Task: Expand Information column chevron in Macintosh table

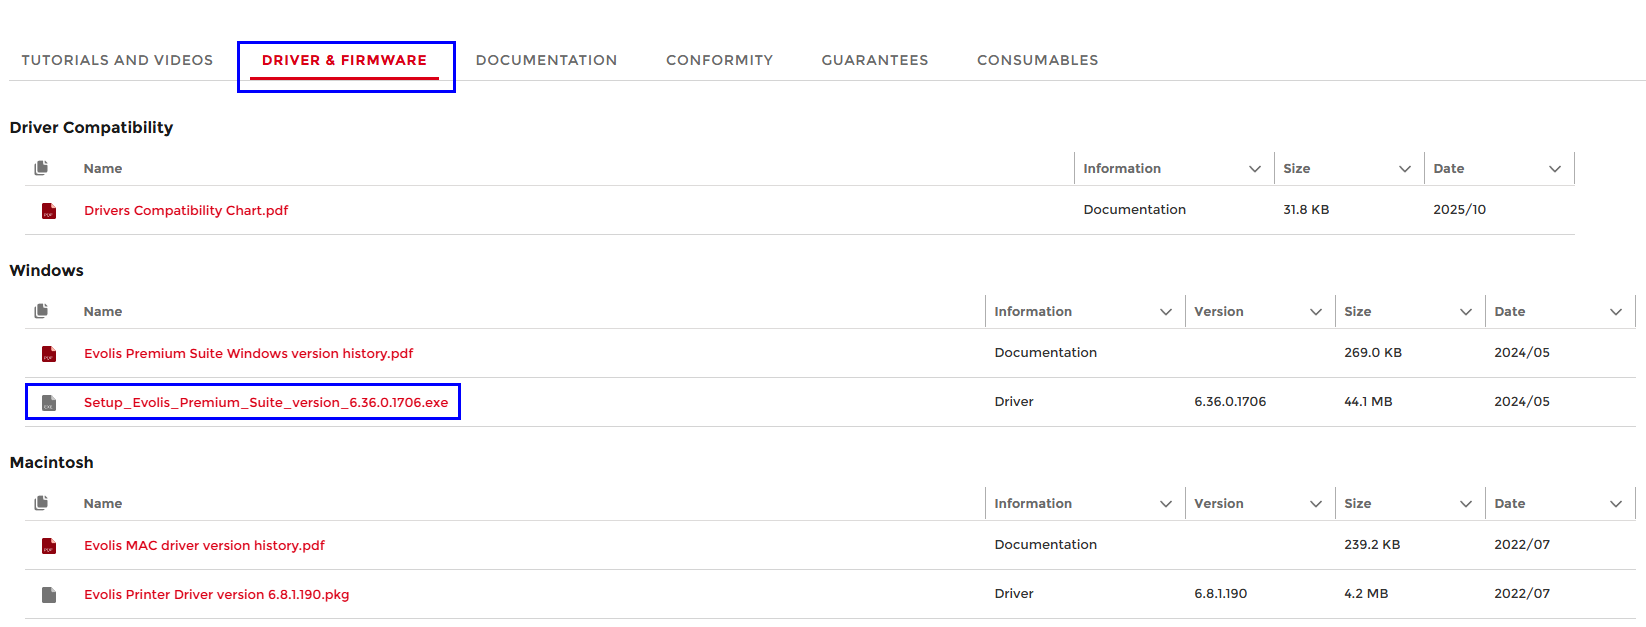Action: [x=1166, y=504]
